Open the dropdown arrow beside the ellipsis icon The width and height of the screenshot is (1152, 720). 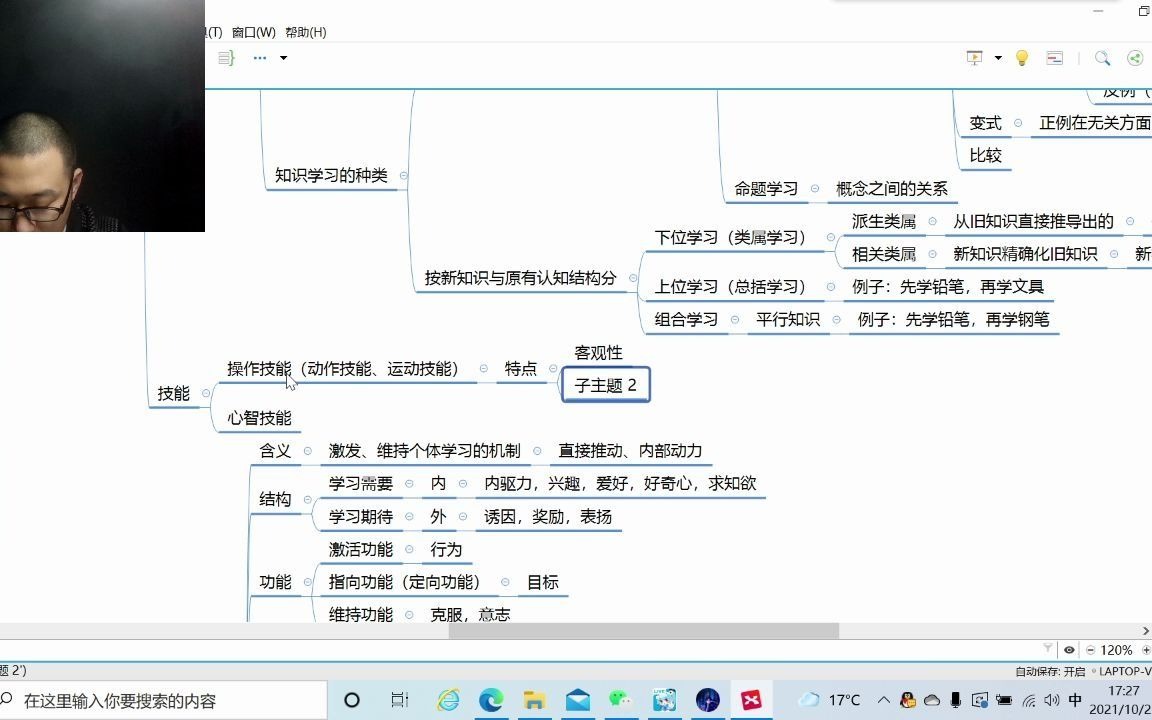point(283,57)
